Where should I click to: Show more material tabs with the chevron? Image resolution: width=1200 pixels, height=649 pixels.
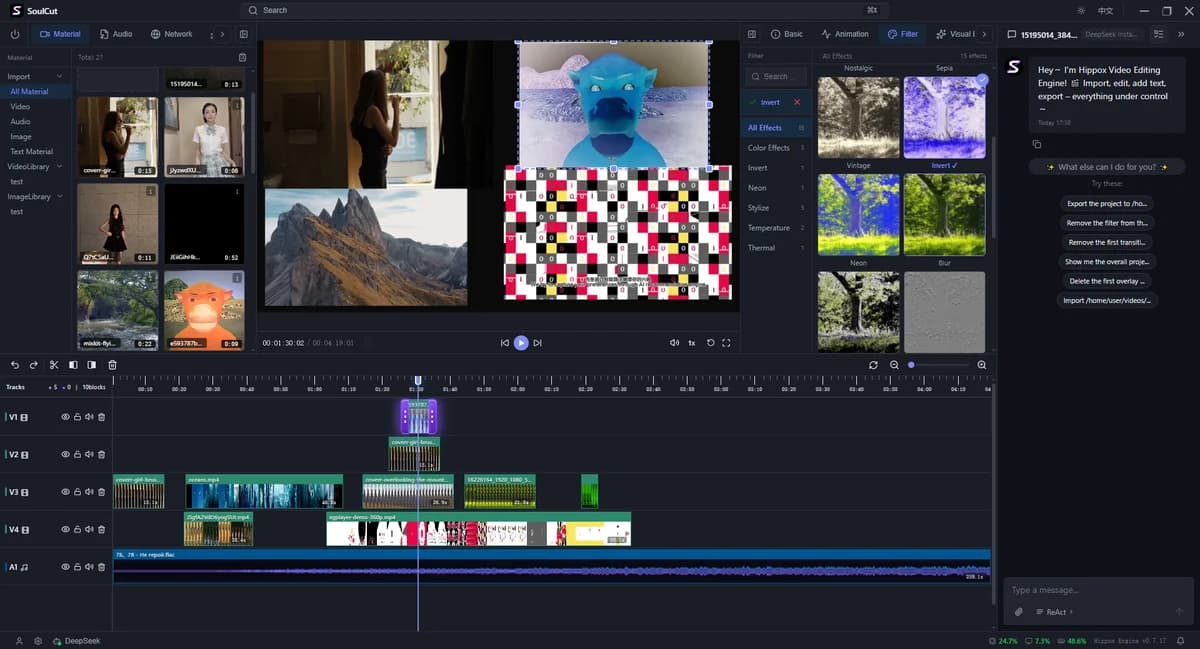pos(222,34)
